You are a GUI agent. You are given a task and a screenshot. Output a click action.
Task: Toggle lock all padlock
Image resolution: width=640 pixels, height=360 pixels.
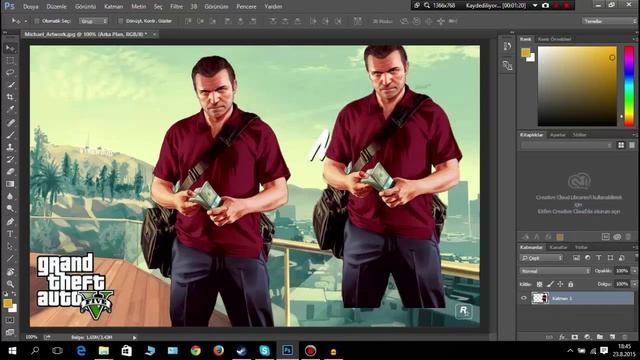[x=571, y=284]
